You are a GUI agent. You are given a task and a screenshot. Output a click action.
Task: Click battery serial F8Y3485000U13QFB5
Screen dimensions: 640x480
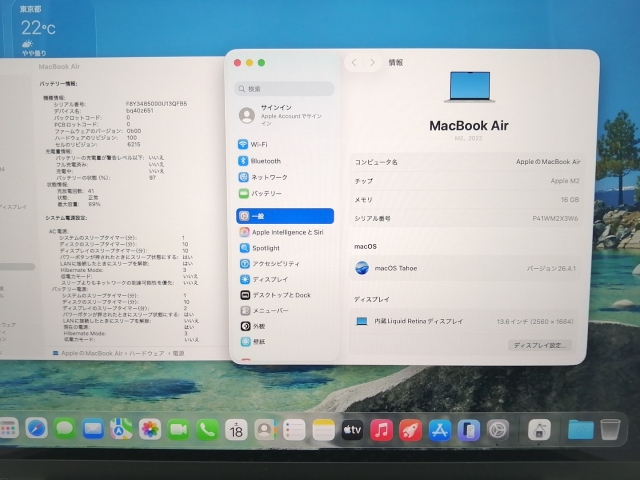[x=156, y=104]
